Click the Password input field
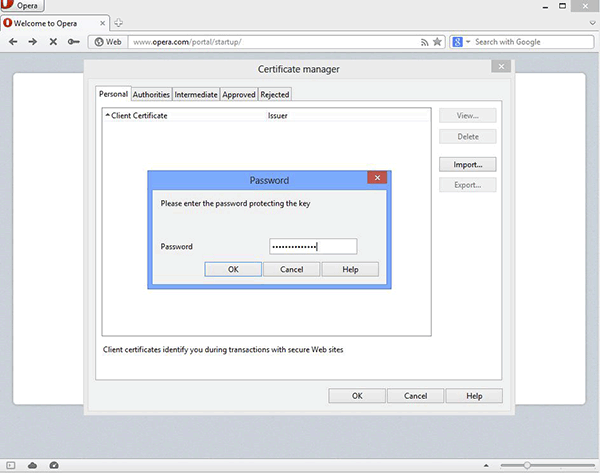Image resolution: width=600 pixels, height=473 pixels. tap(313, 246)
